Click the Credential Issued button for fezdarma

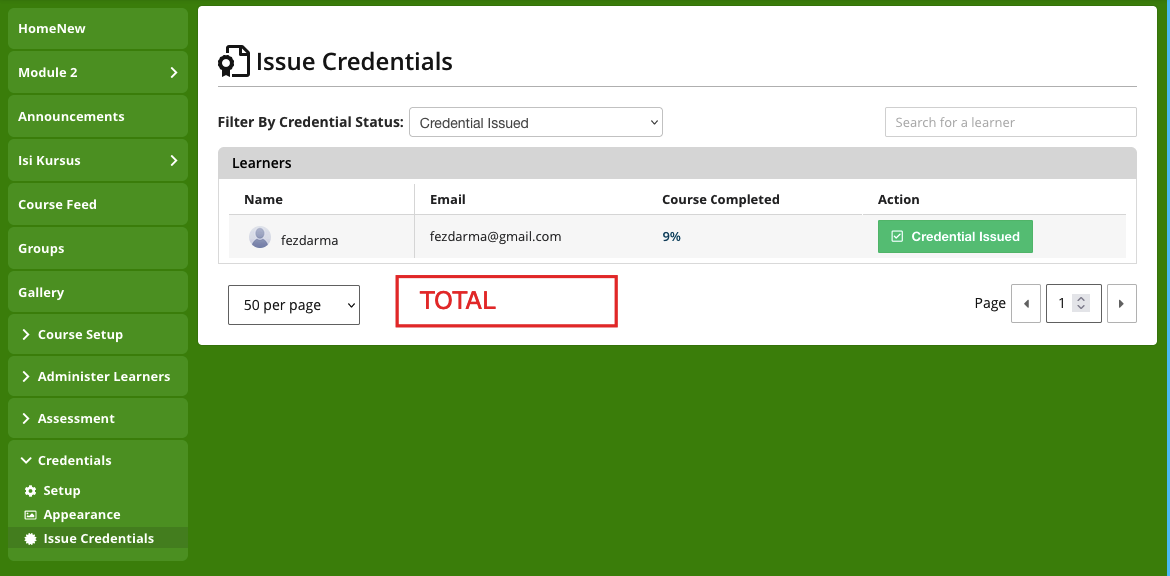(x=955, y=237)
